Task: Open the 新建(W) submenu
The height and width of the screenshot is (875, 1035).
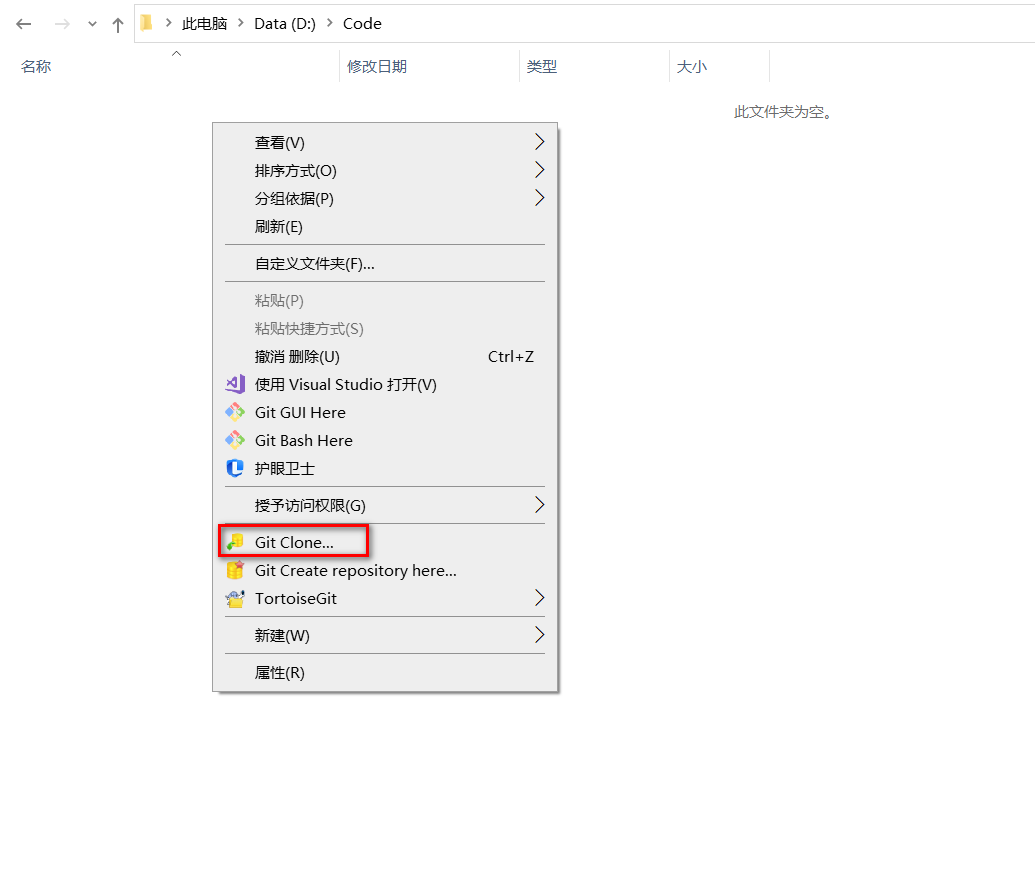Action: coord(385,635)
